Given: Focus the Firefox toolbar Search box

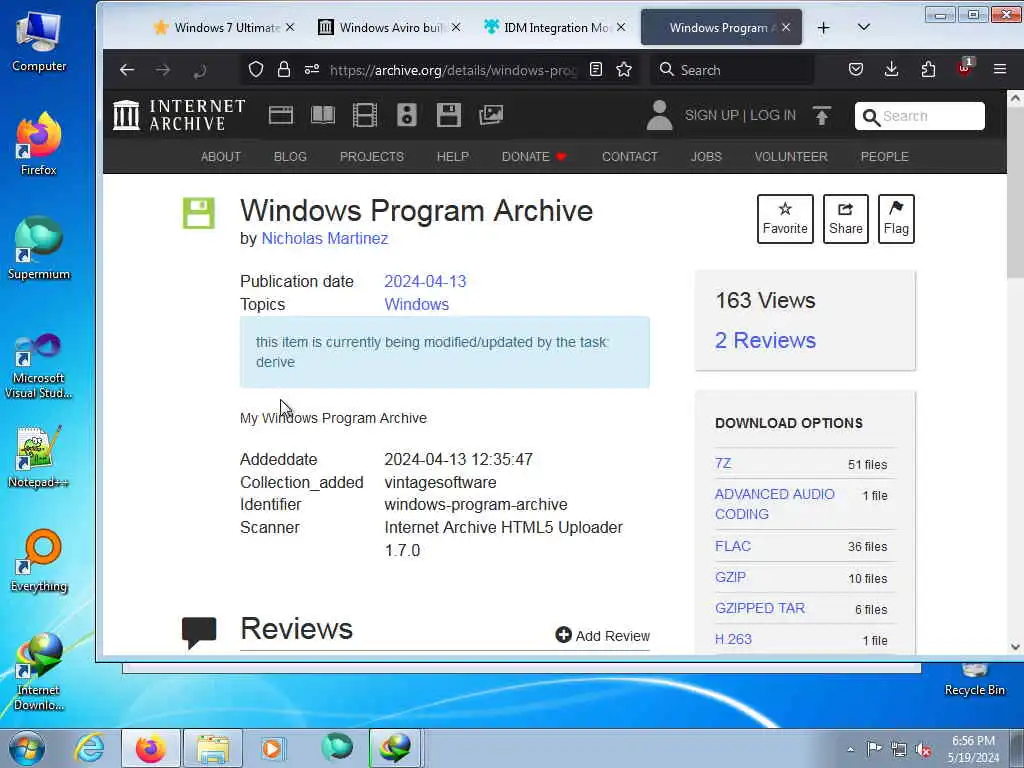Looking at the screenshot, I should [x=731, y=70].
